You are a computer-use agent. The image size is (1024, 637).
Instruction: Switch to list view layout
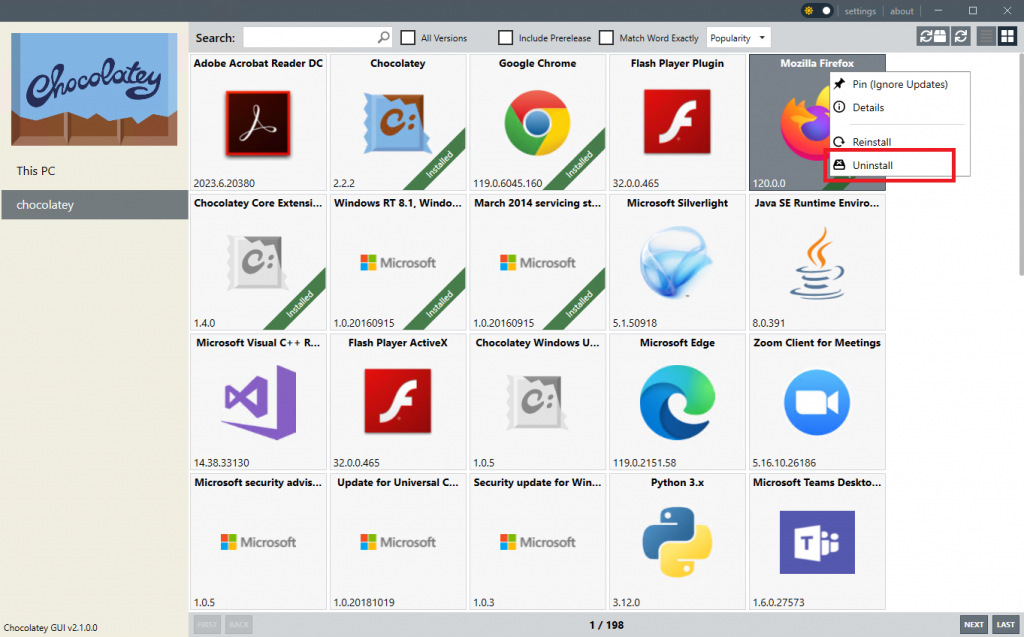click(x=986, y=37)
